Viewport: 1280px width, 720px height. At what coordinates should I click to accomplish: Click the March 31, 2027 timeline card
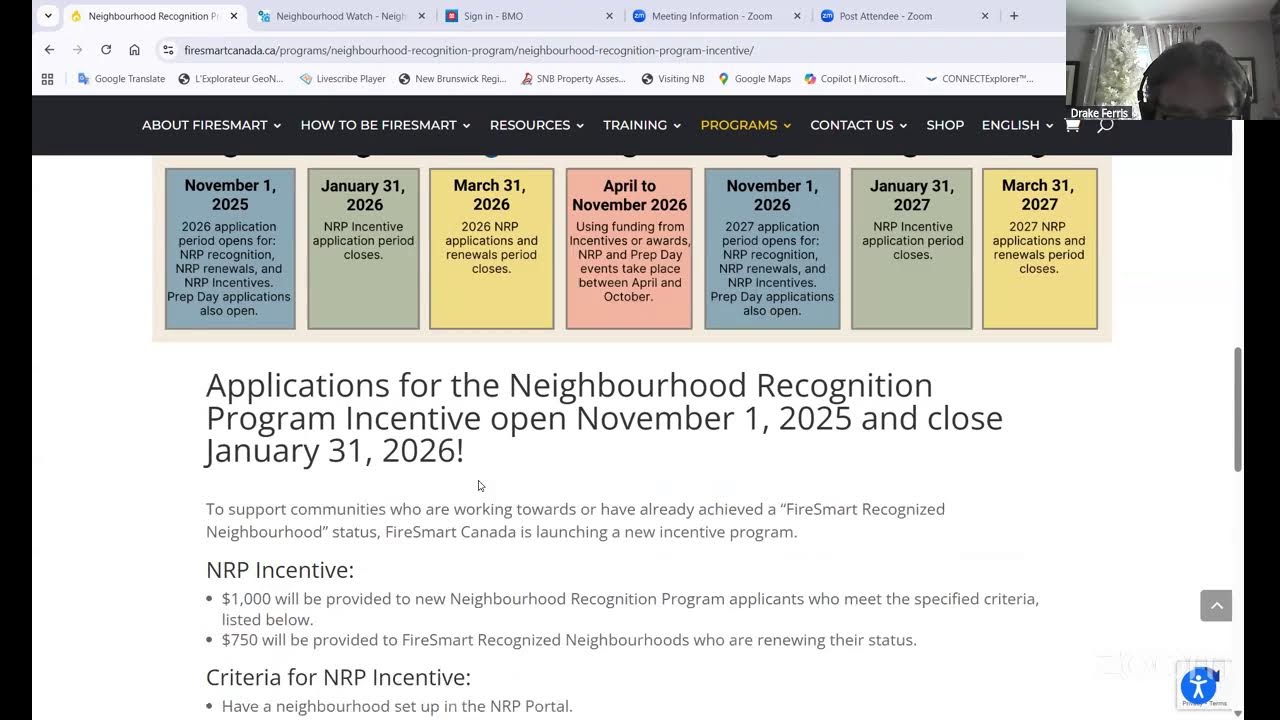1039,248
